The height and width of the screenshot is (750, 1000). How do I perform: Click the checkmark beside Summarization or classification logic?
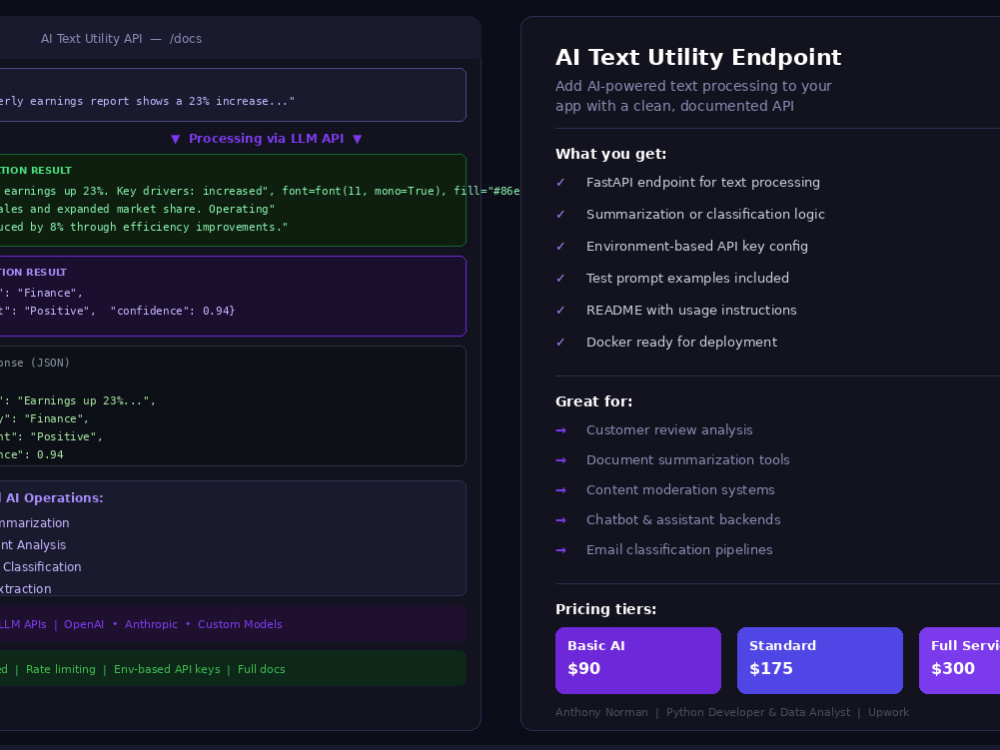(561, 214)
